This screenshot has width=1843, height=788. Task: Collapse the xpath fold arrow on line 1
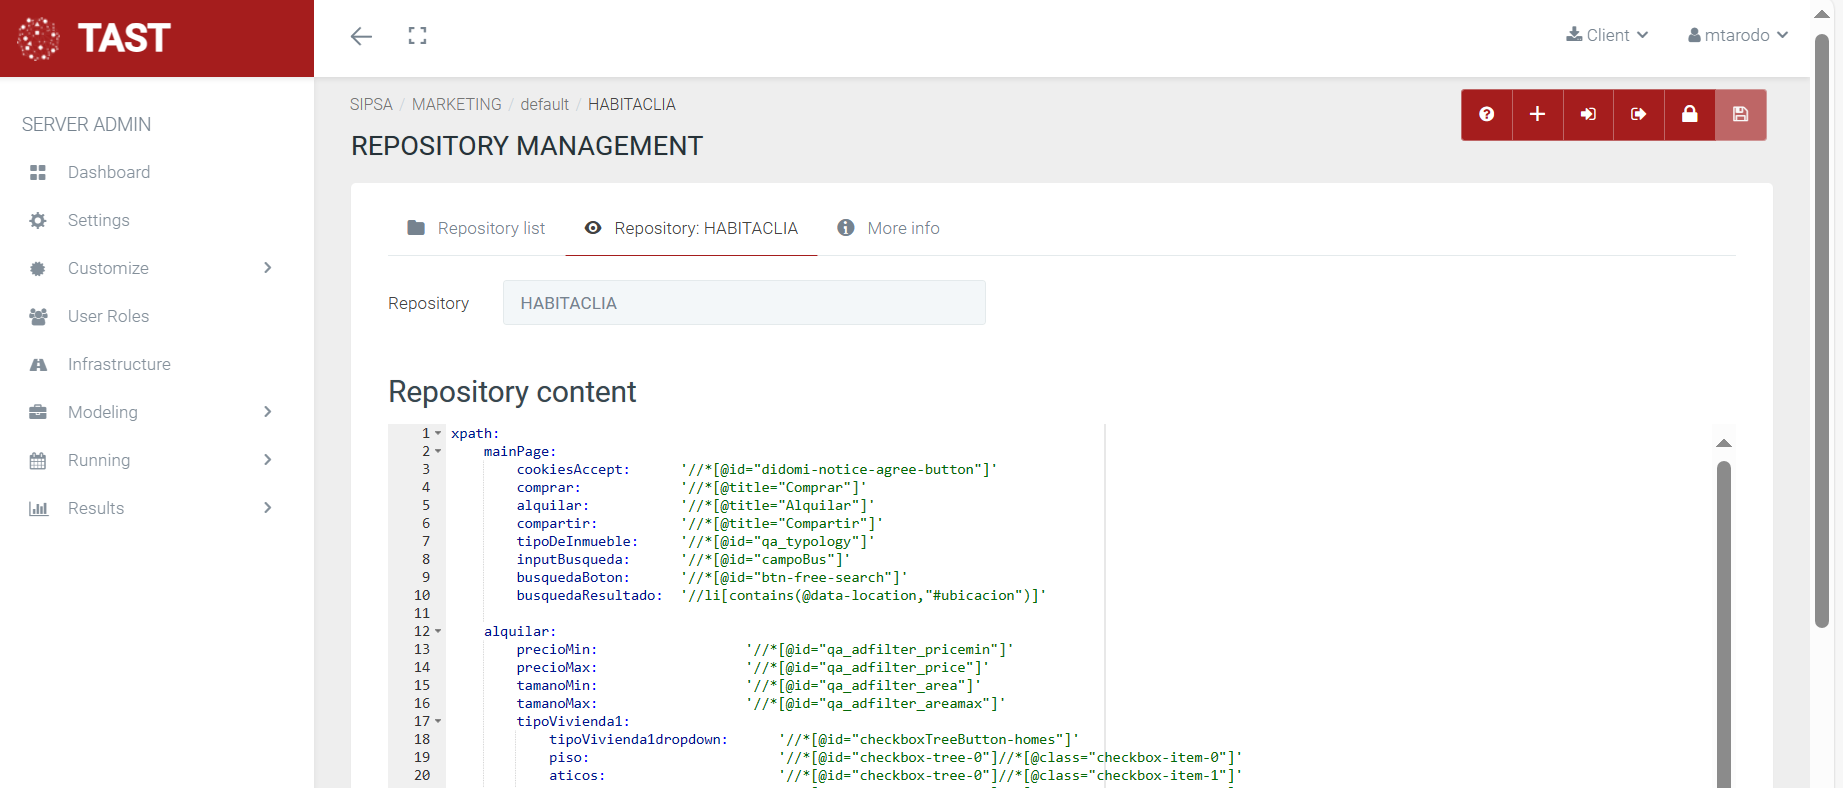[x=438, y=433]
